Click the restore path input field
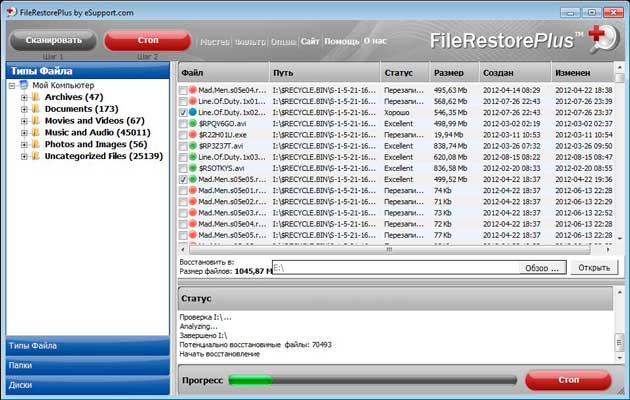630x400 pixels. 396,268
